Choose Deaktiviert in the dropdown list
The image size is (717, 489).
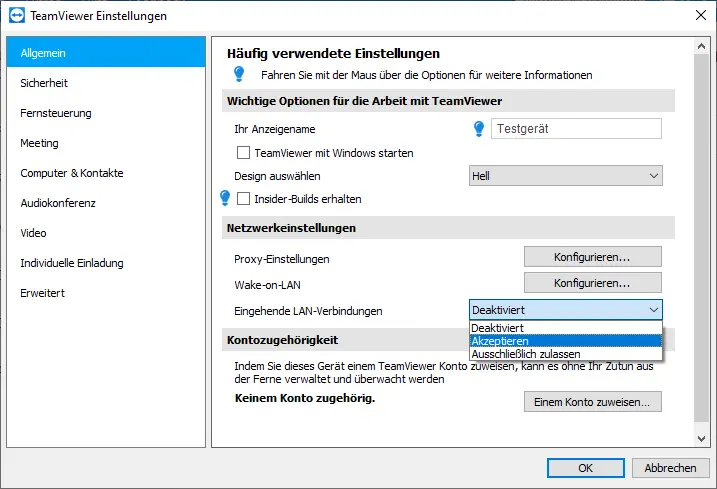(566, 328)
